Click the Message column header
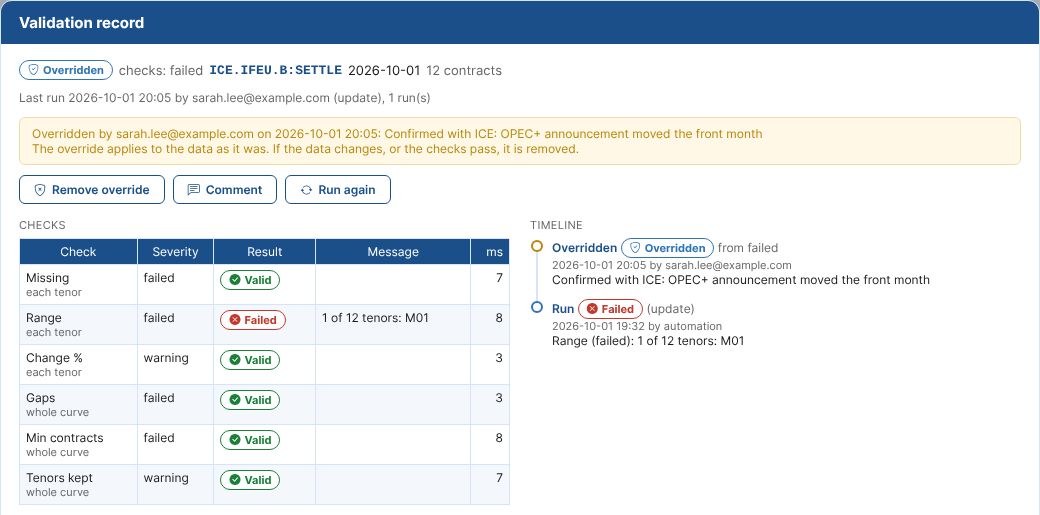This screenshot has height=515, width=1040. point(393,252)
